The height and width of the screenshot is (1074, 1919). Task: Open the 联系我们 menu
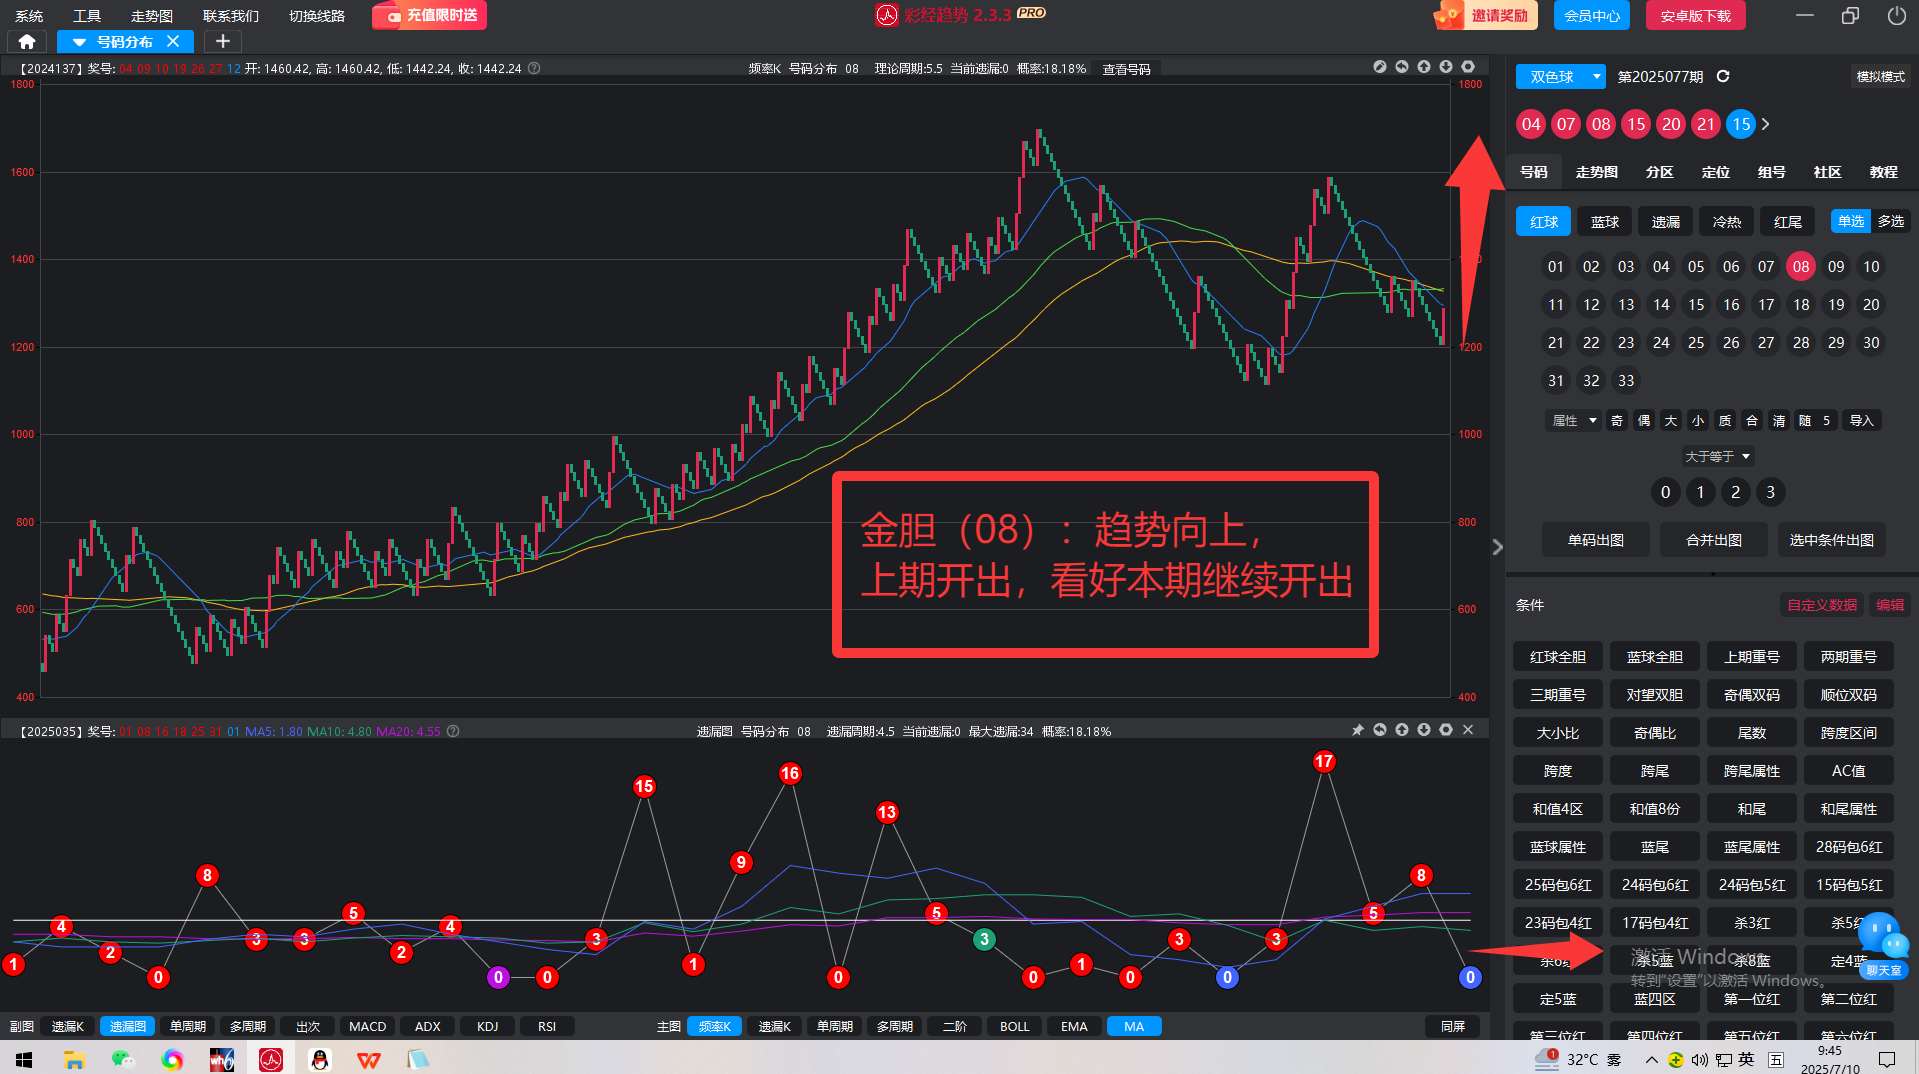point(230,16)
